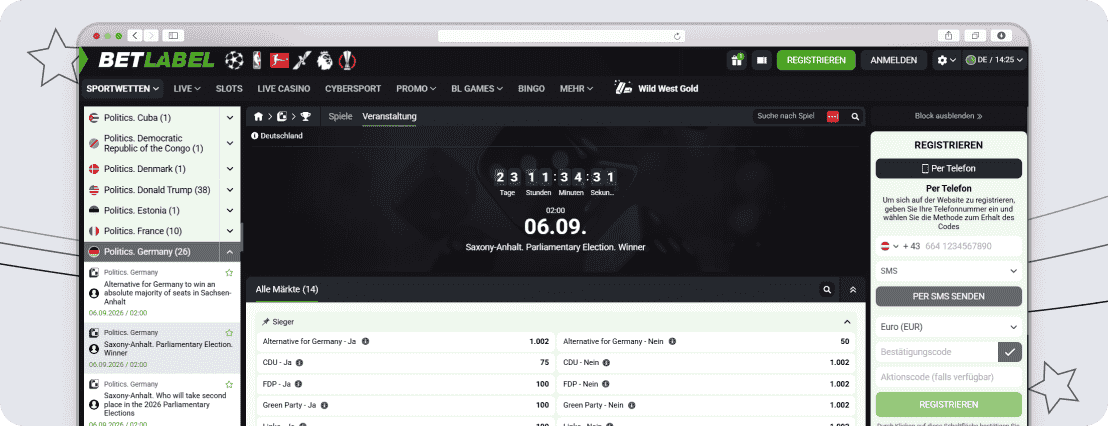1108x426 pixels.
Task: Select the Alle Märkte (14) tab
Action: click(x=287, y=290)
